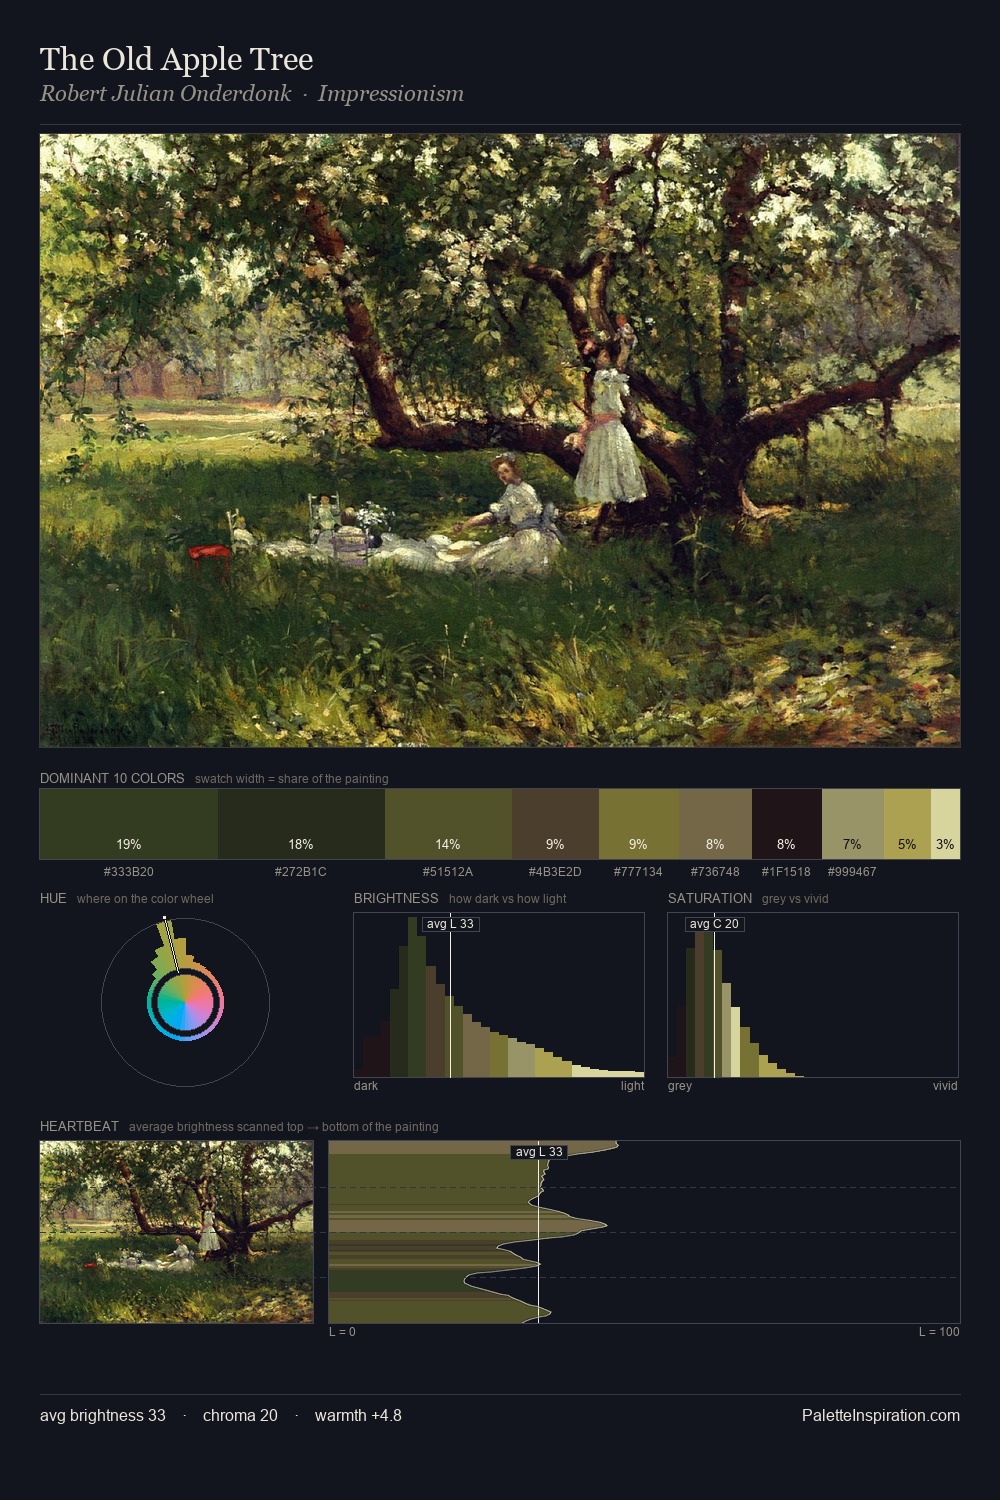
Task: Click the 'HEARTBEAT' section heading
Action: point(79,1126)
